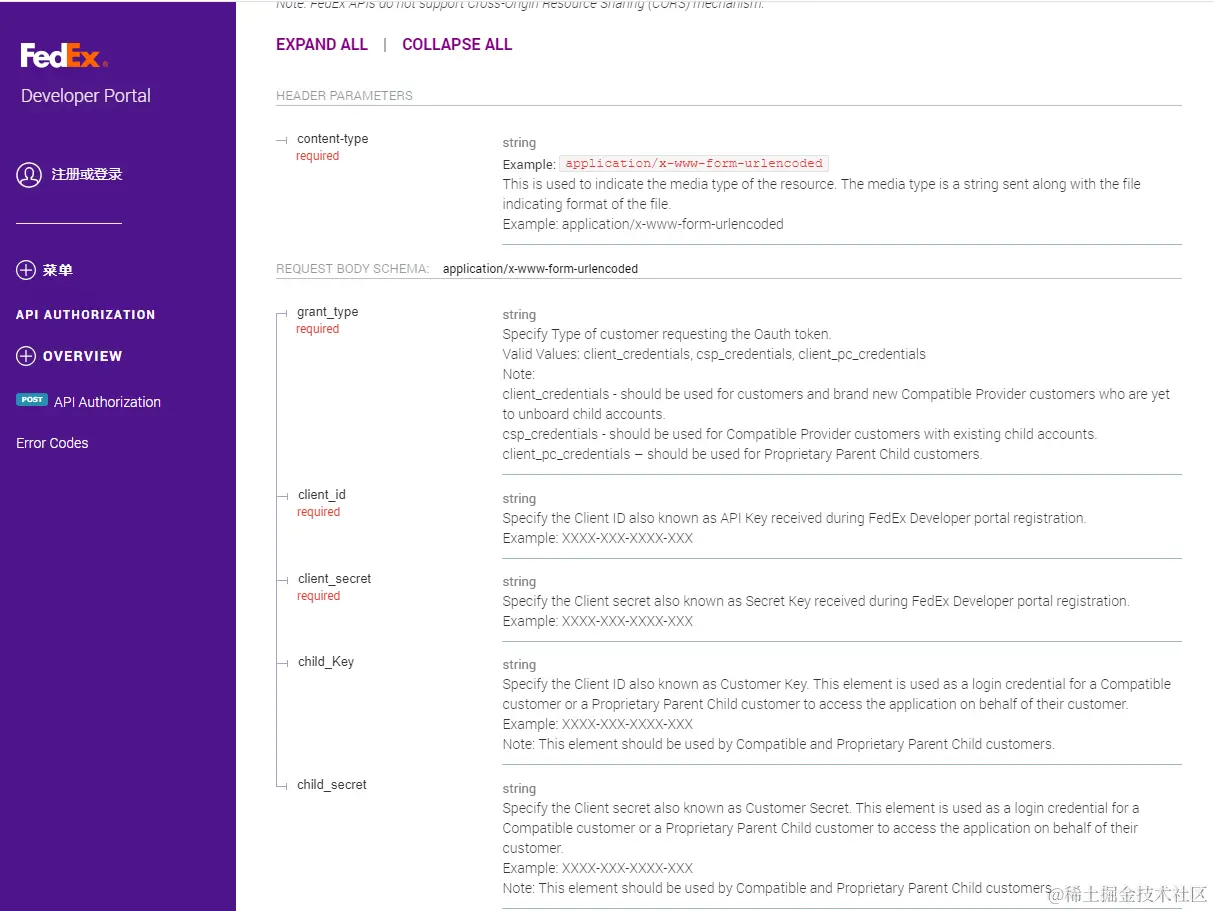
Task: Select the client_secret parameter name
Action: click(x=335, y=579)
